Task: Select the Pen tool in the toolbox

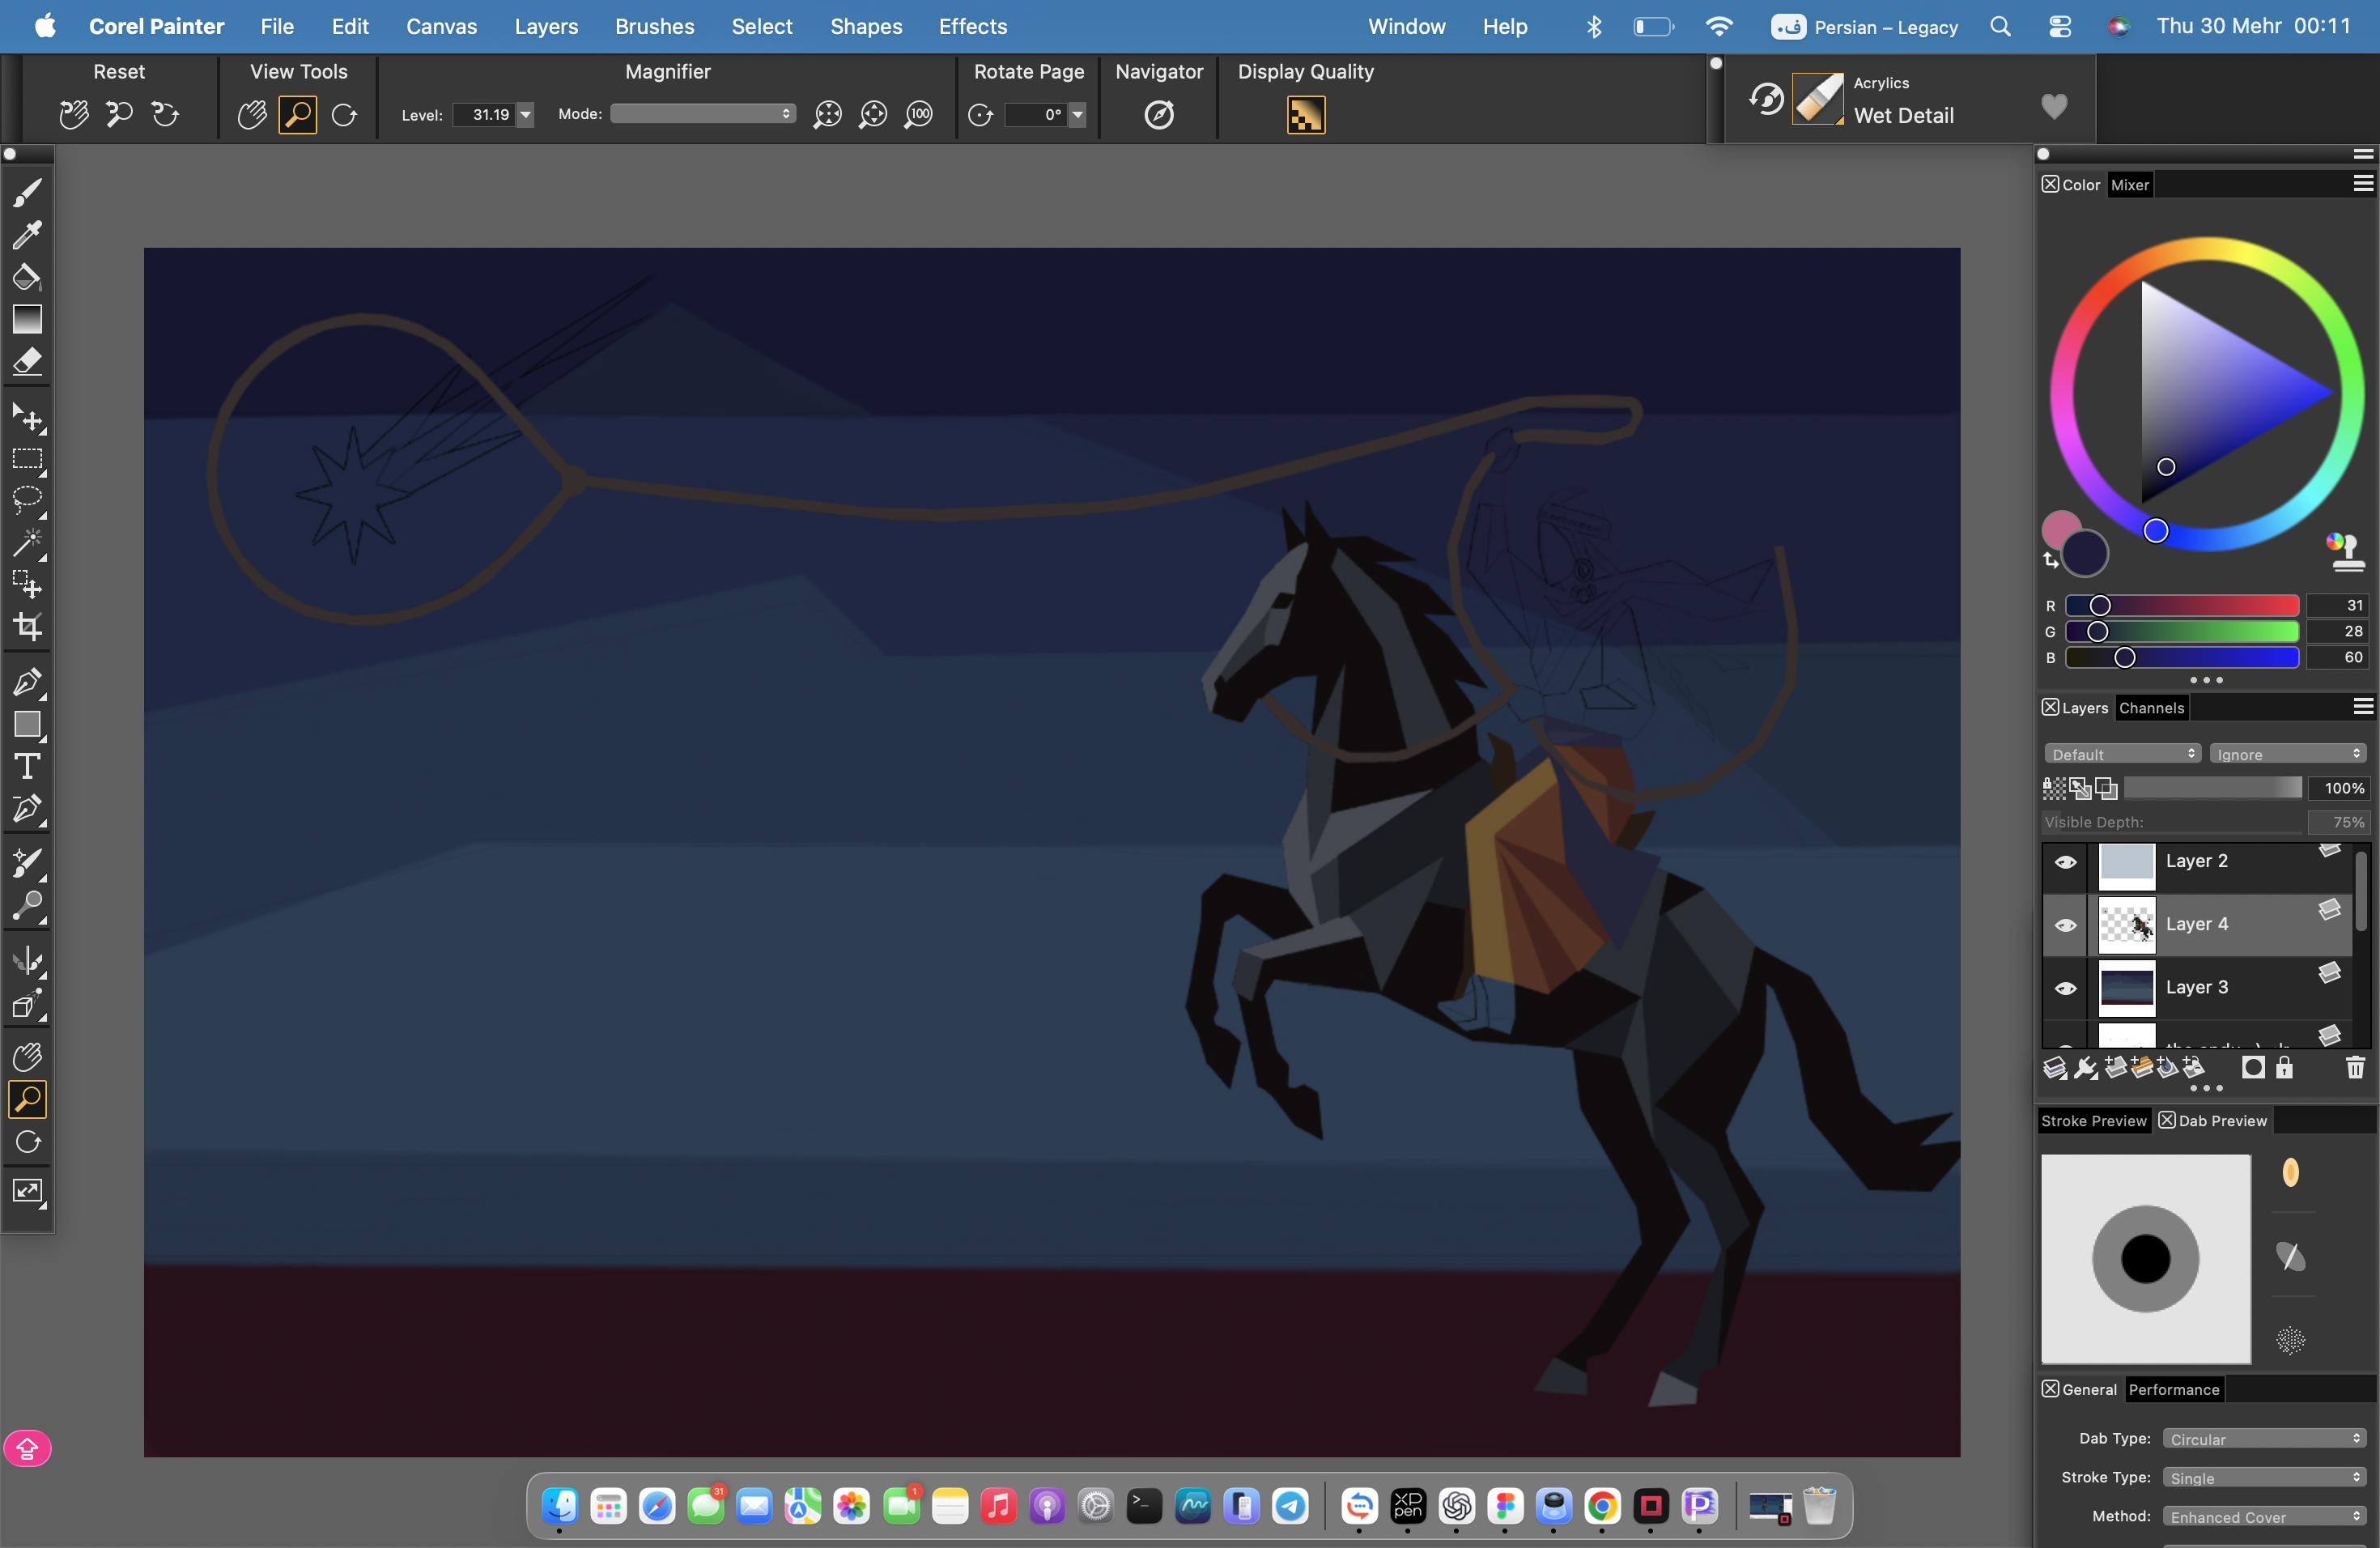Action: tap(28, 682)
